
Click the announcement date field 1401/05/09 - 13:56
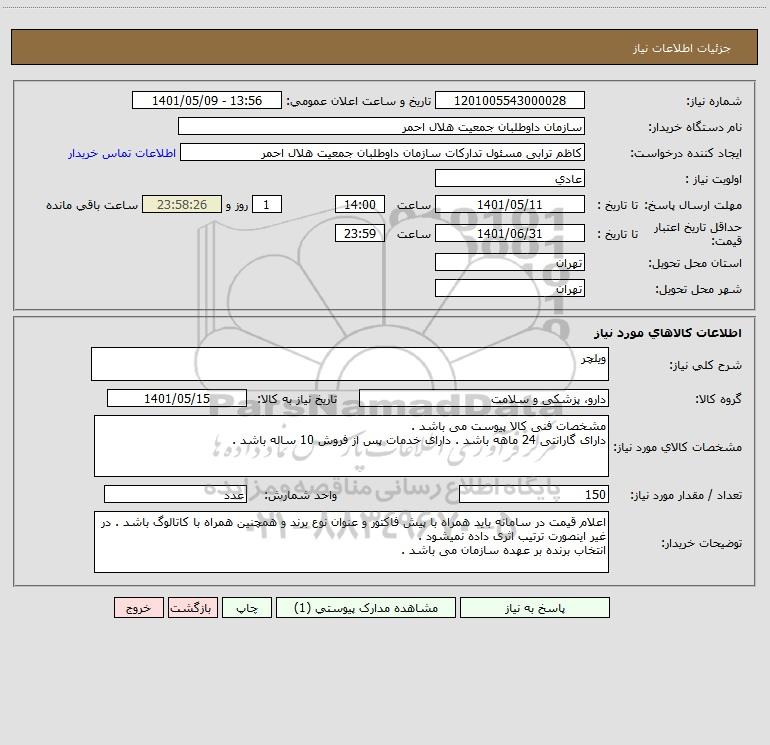(x=207, y=100)
